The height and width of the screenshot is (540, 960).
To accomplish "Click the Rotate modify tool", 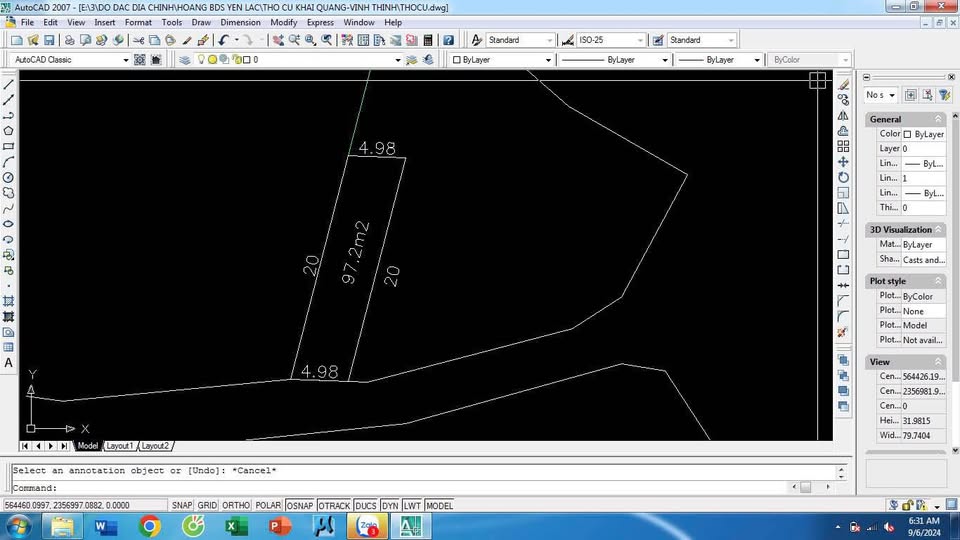I will click(x=843, y=177).
